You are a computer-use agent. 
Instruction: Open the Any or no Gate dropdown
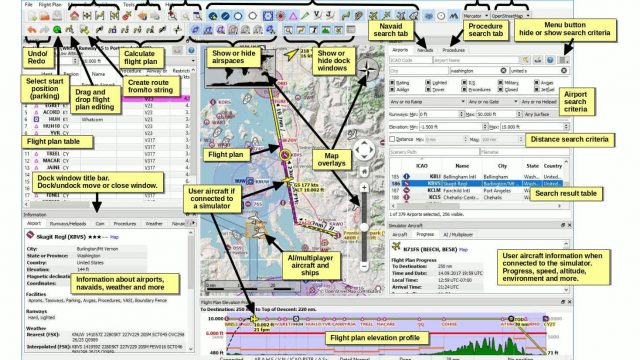click(492, 102)
